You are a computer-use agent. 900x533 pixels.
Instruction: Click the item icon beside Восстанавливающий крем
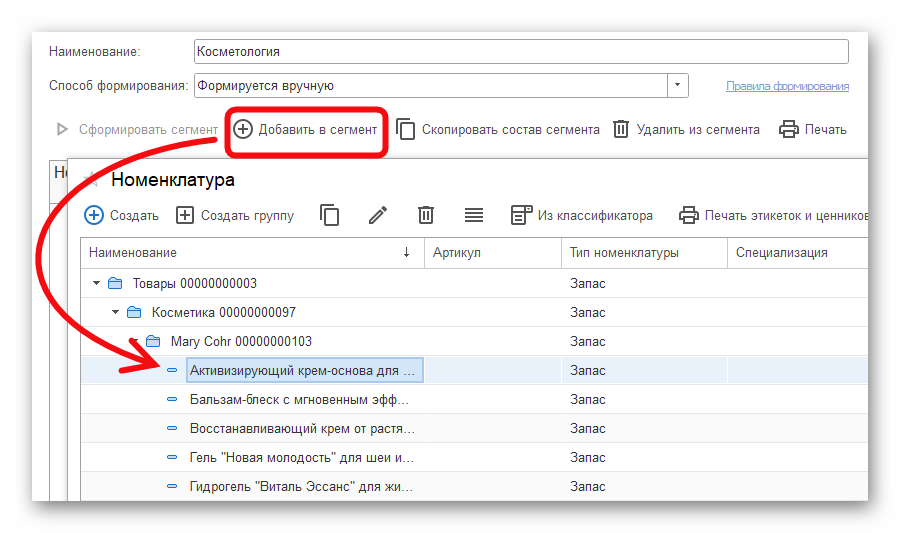(x=172, y=428)
